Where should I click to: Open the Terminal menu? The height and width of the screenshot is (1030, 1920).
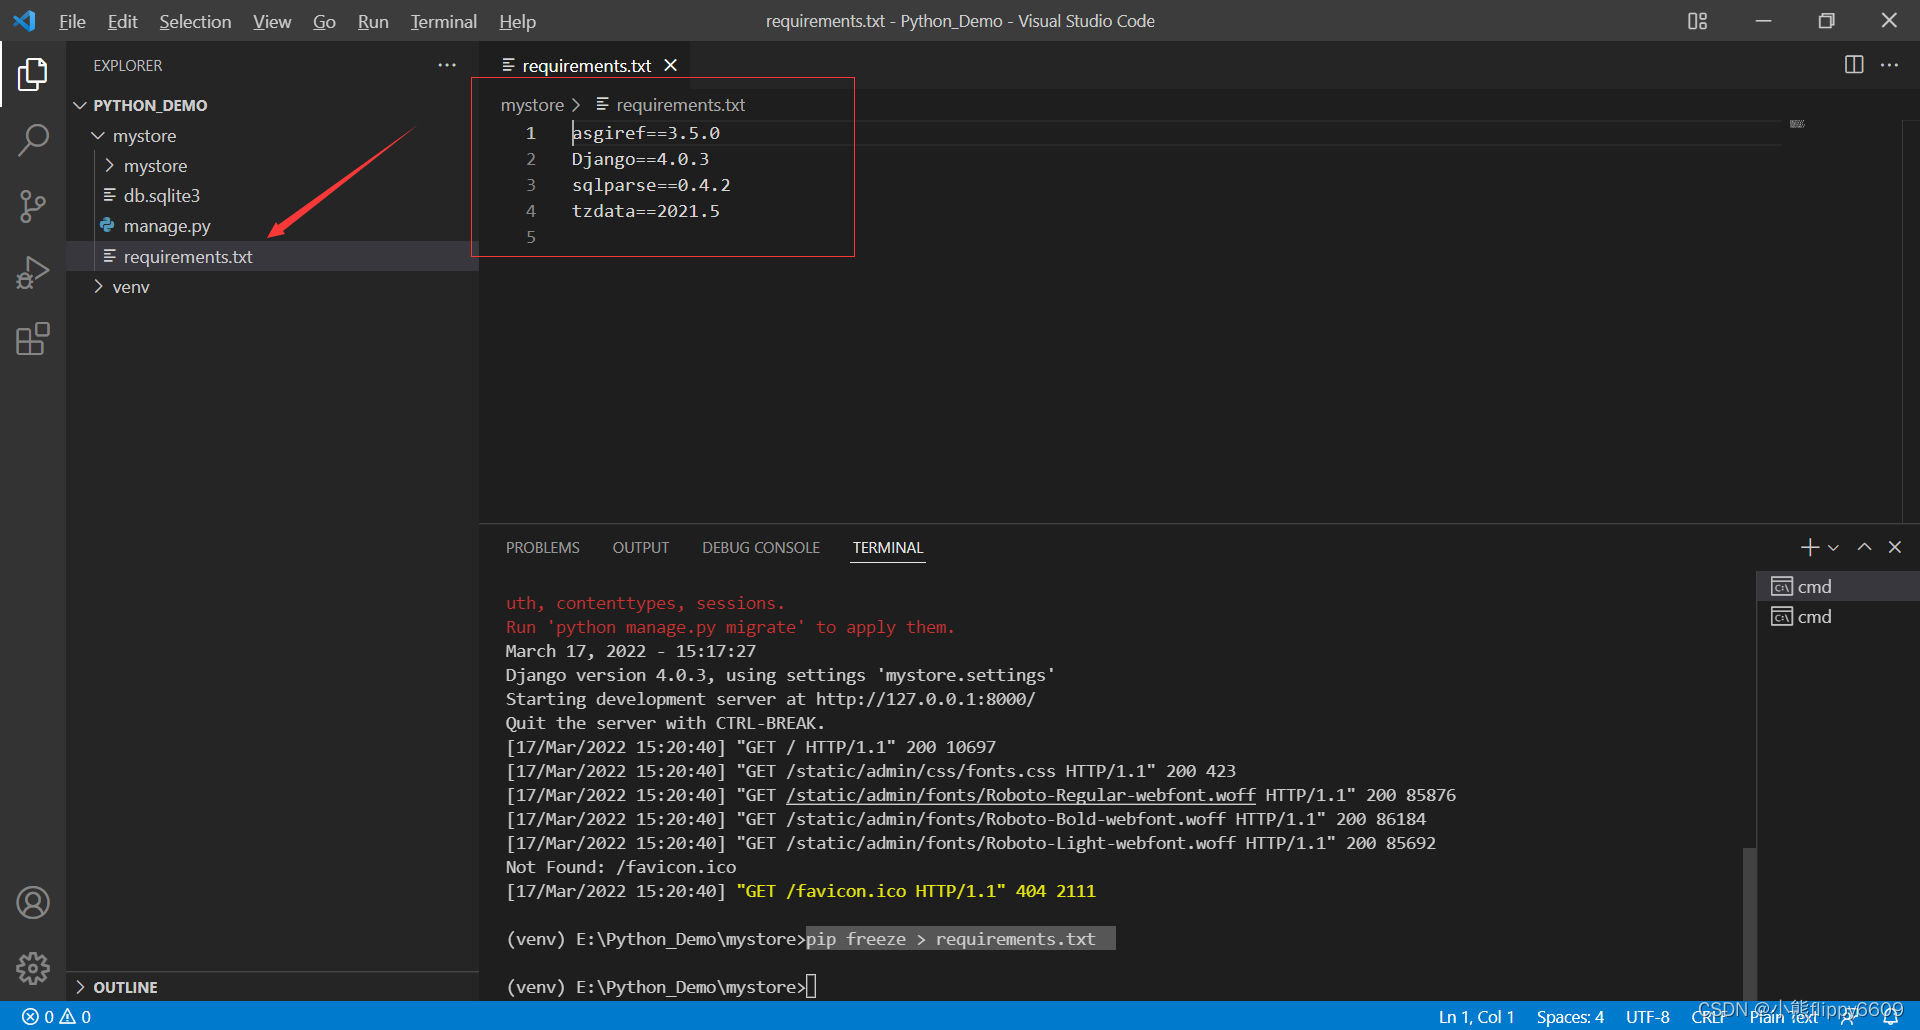(444, 21)
